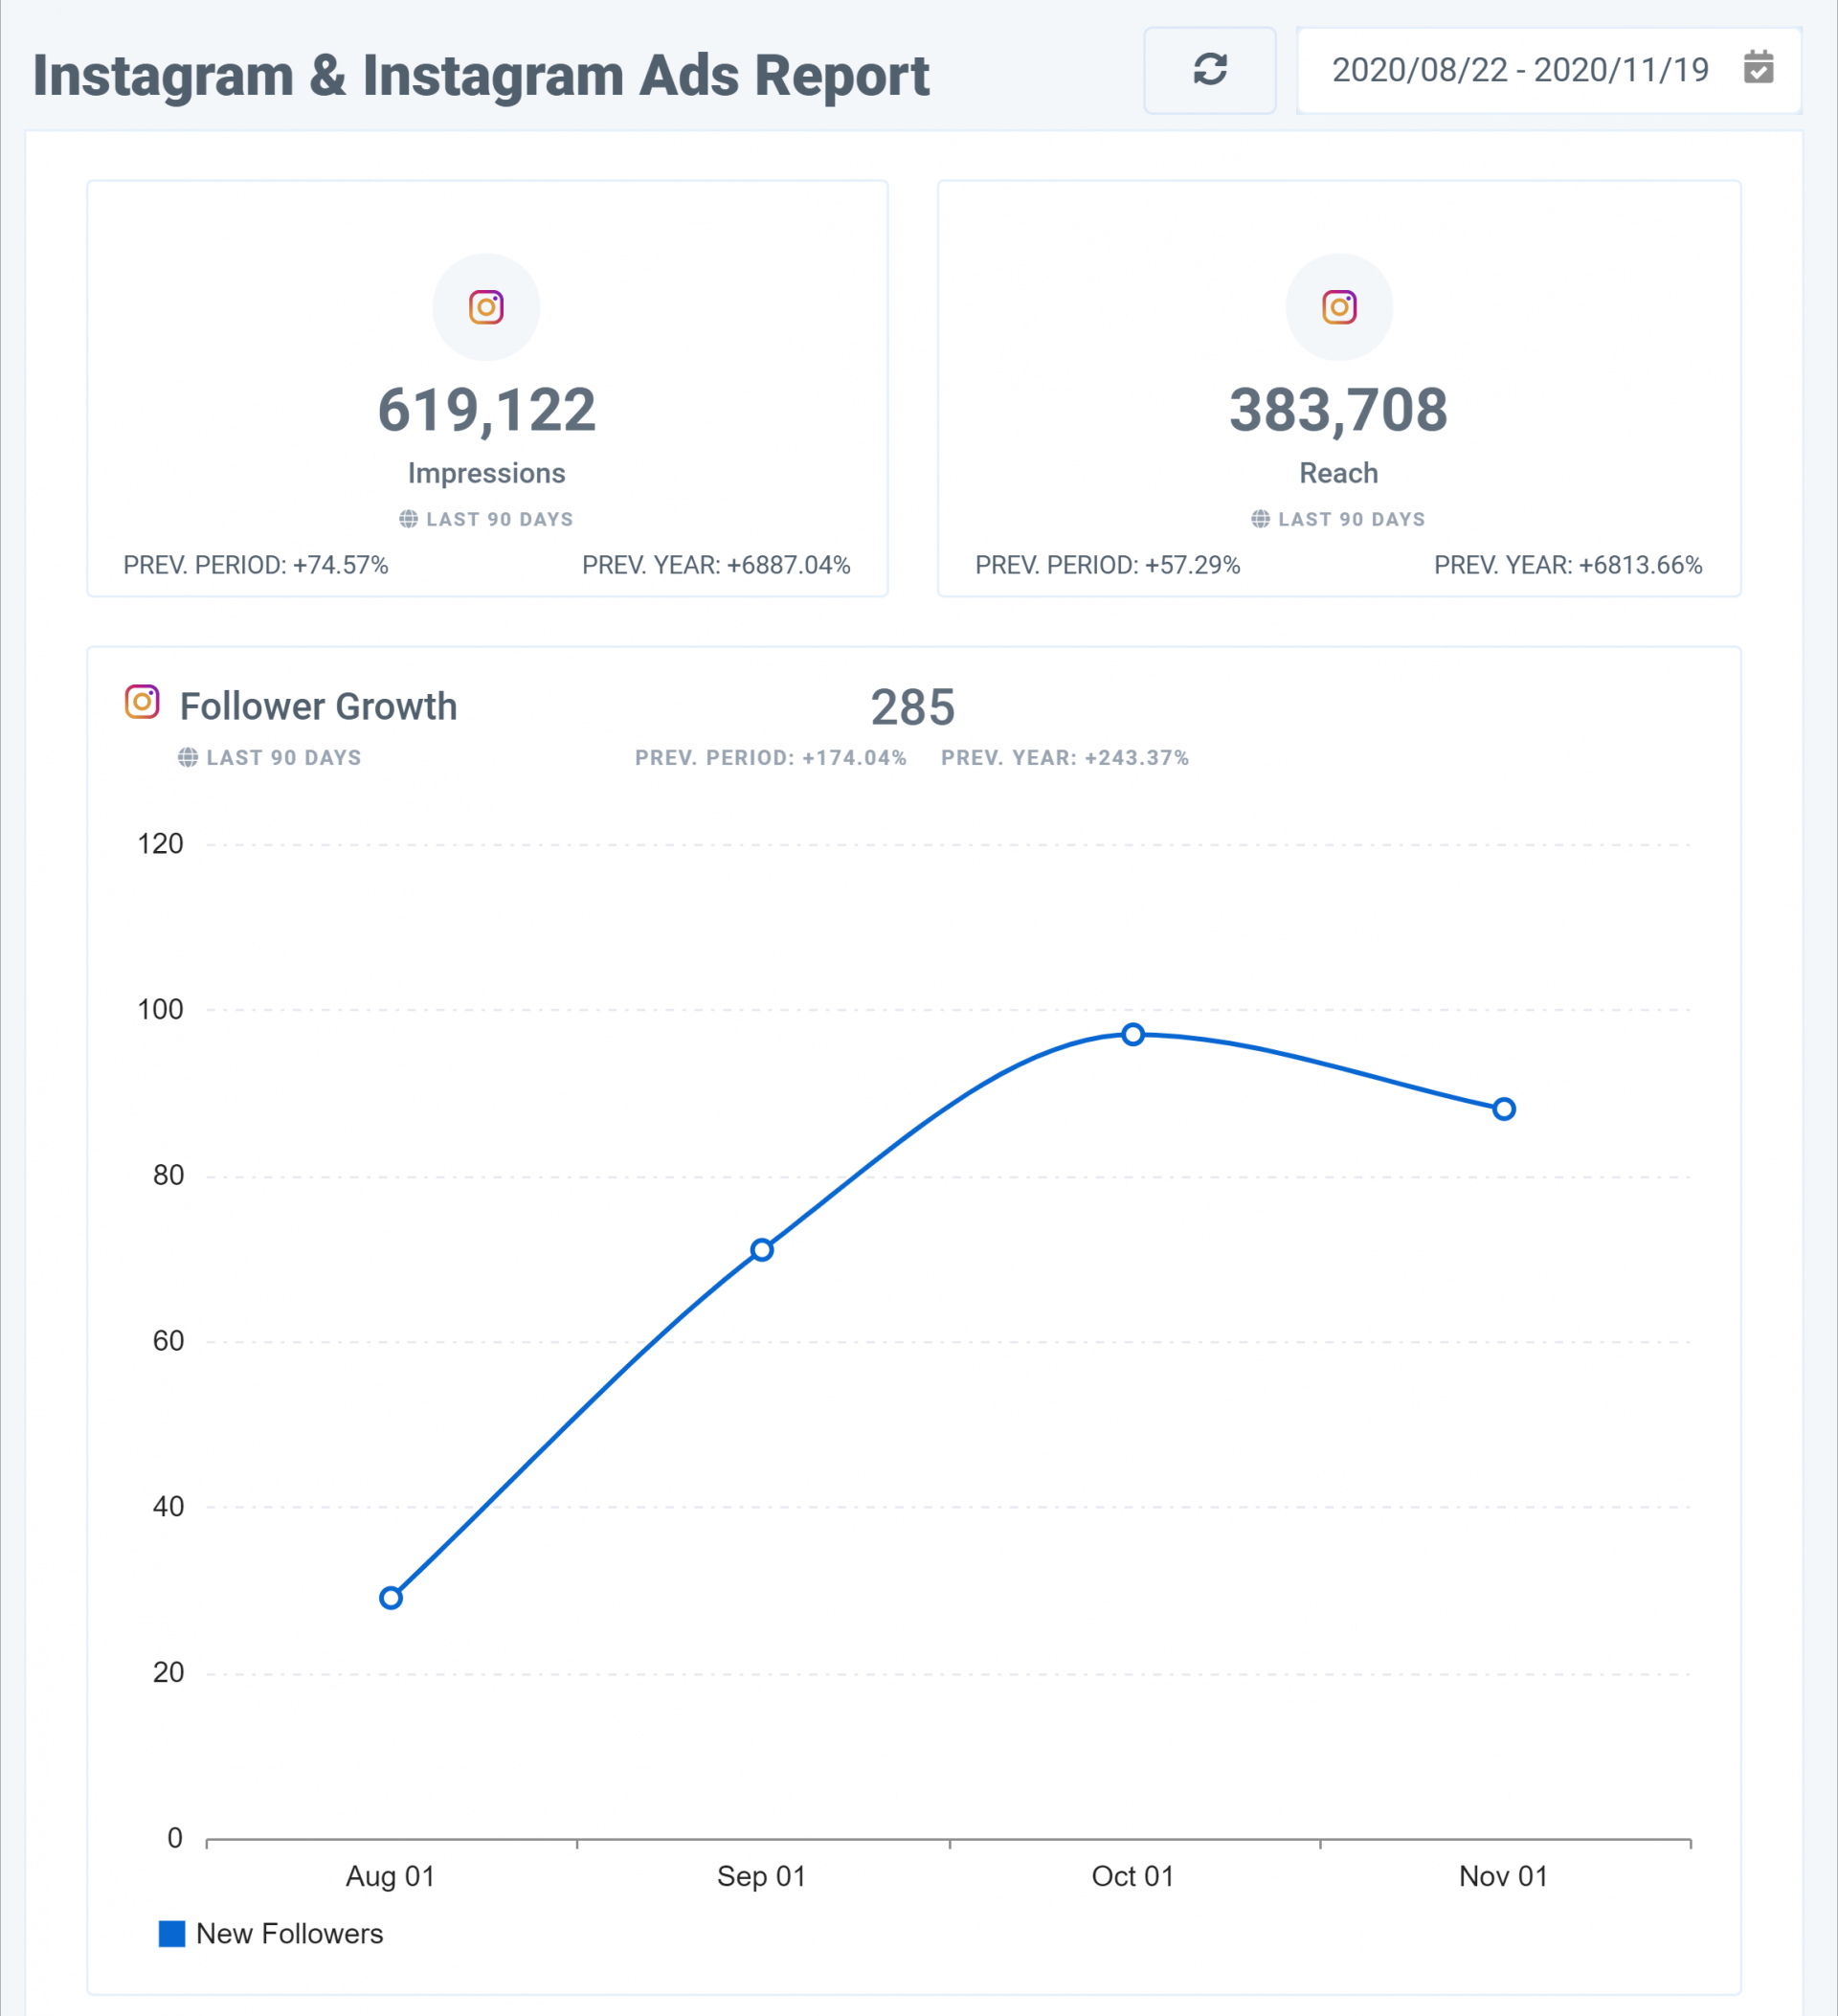
Task: Click PREV. YEAR: +6813.66% text
Action: tap(1568, 565)
